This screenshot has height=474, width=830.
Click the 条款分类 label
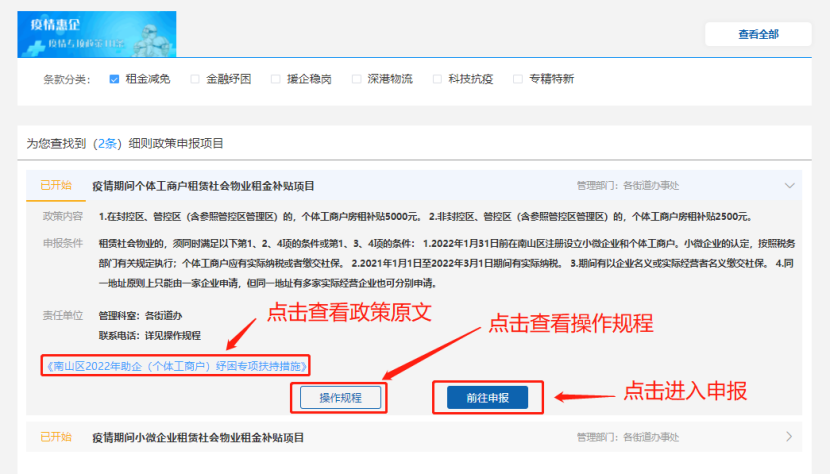tap(67, 79)
